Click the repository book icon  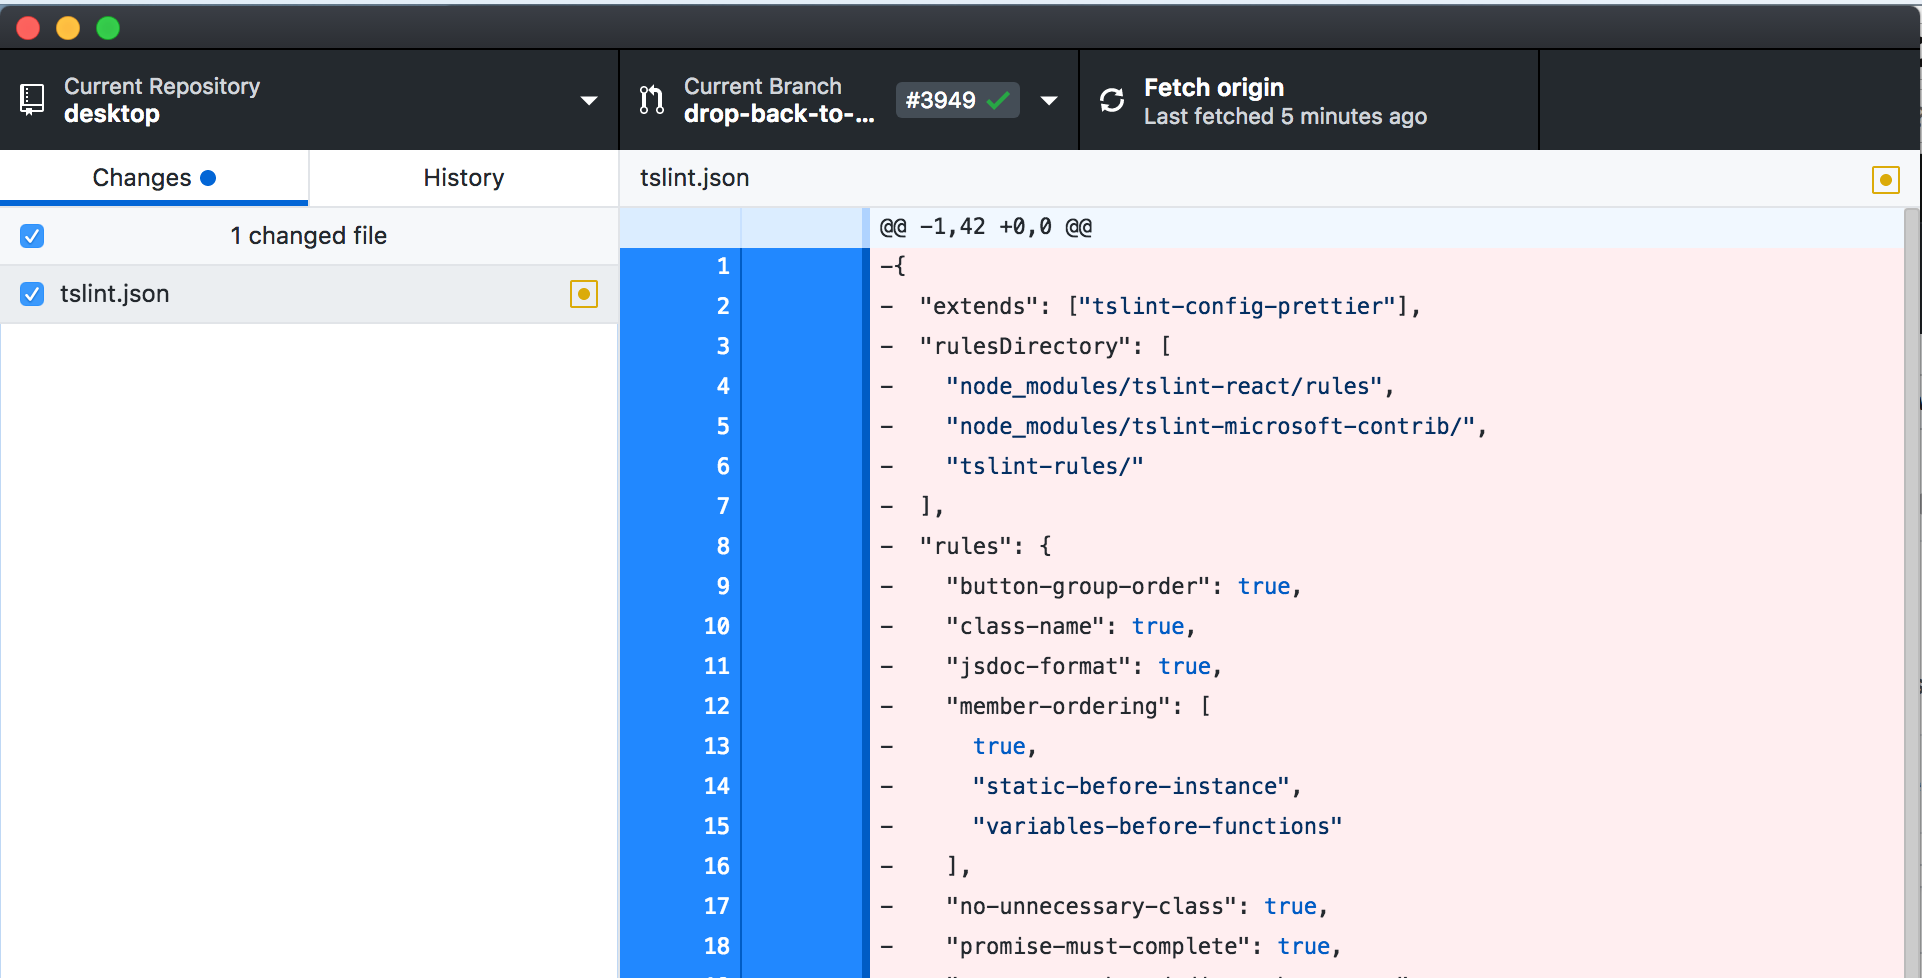click(31, 99)
